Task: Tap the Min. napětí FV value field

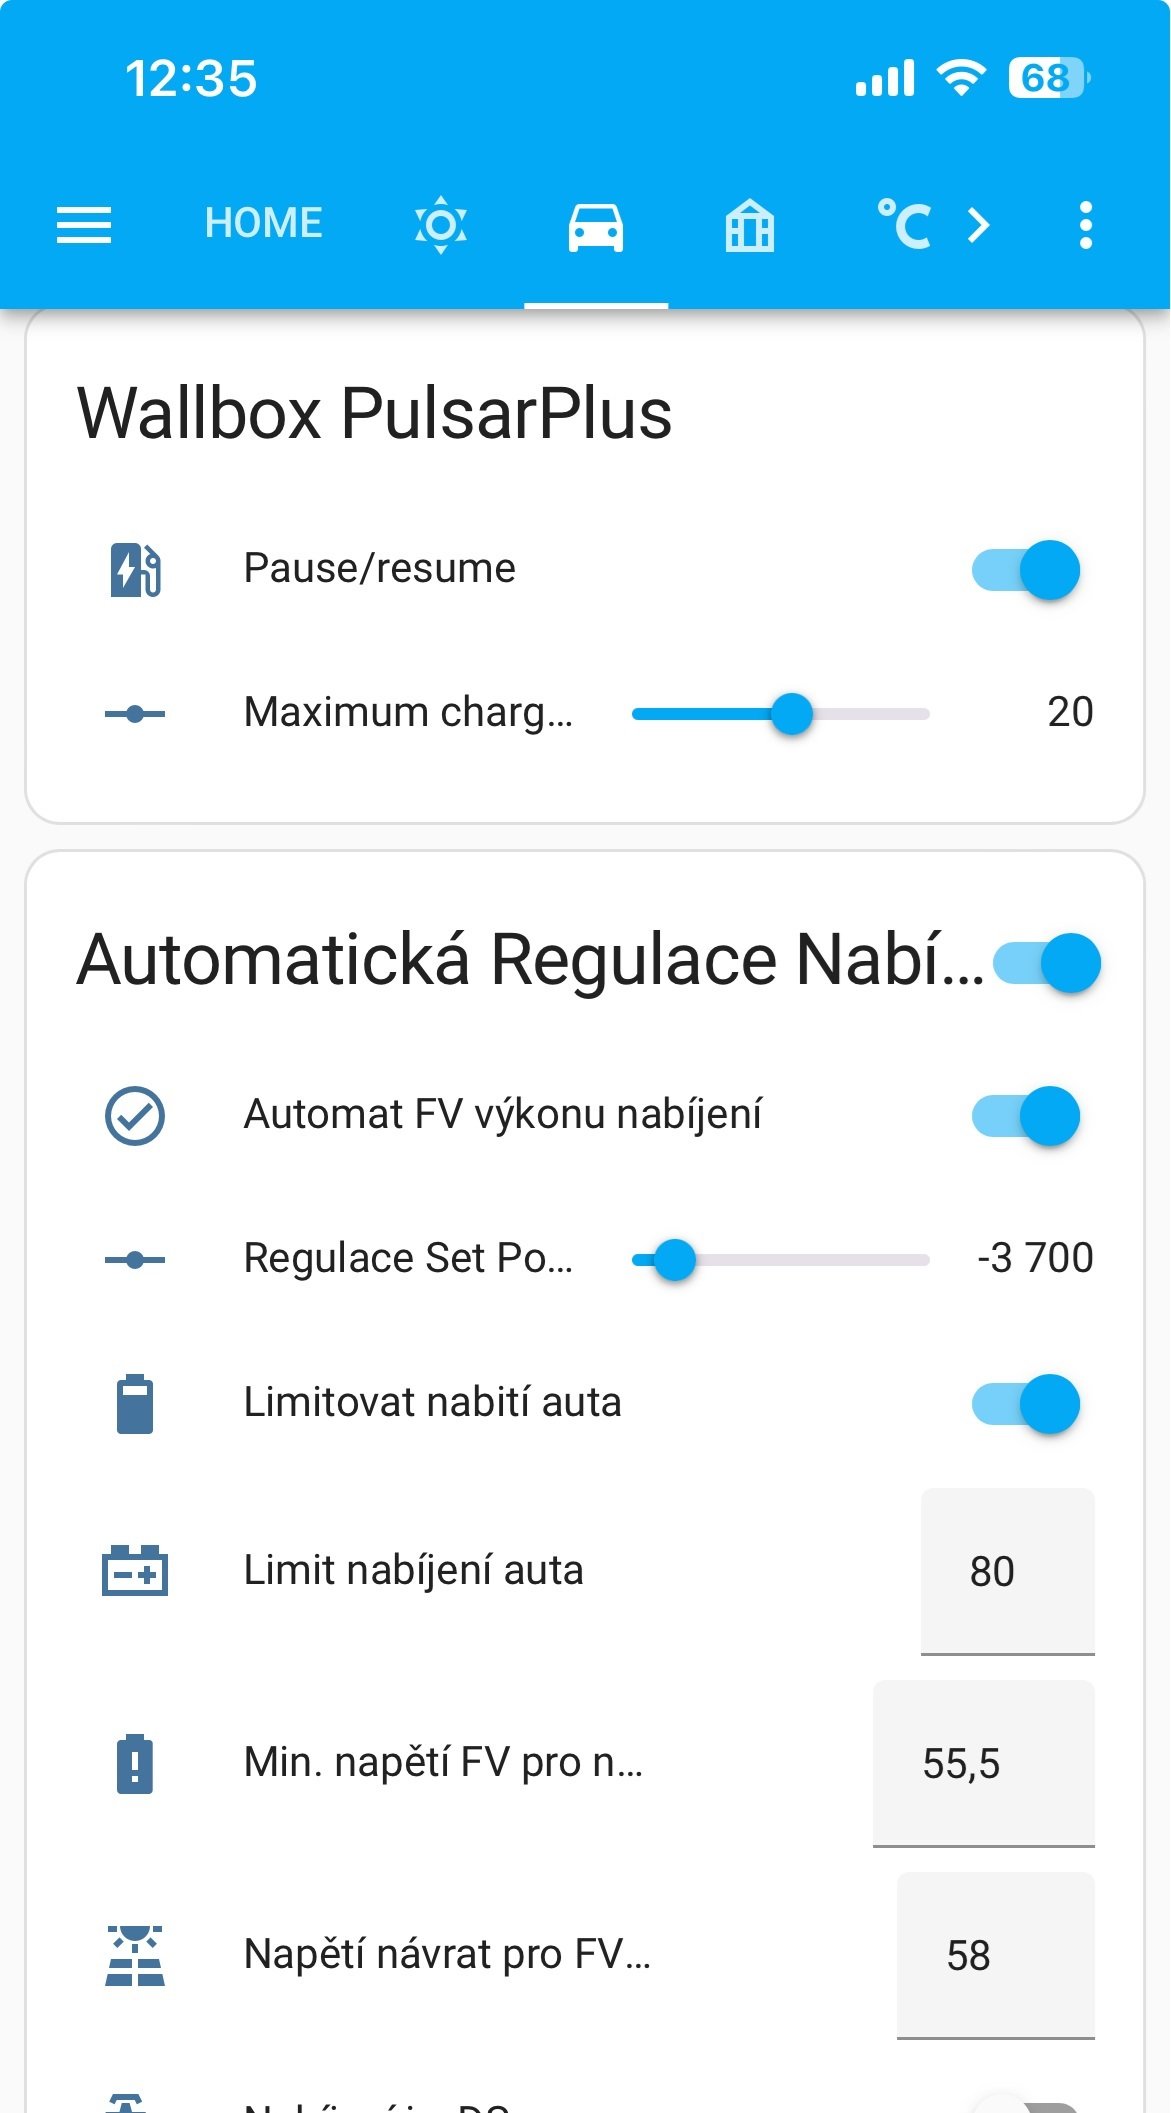Action: [983, 1763]
